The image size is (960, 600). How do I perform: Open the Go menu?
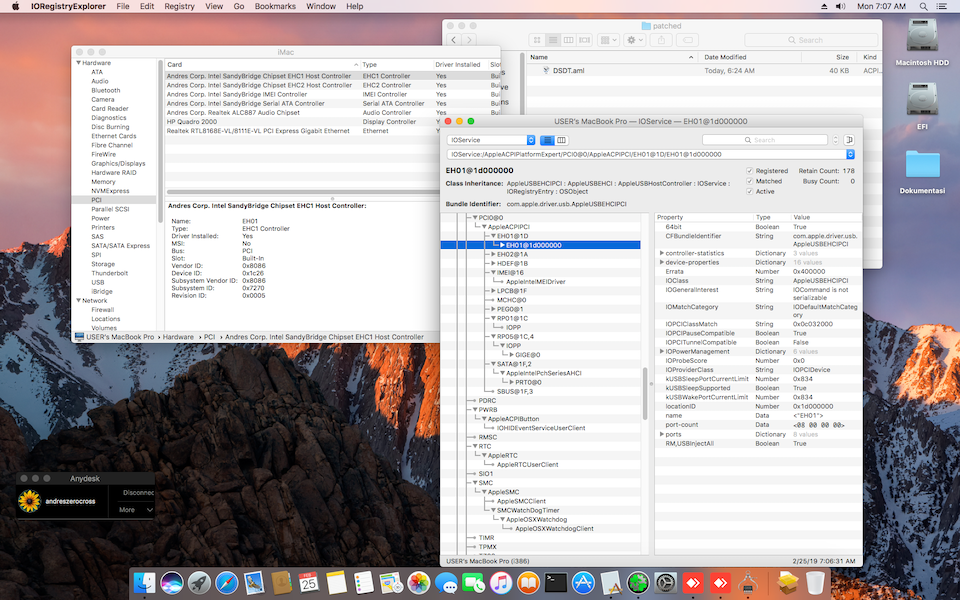[x=239, y=6]
